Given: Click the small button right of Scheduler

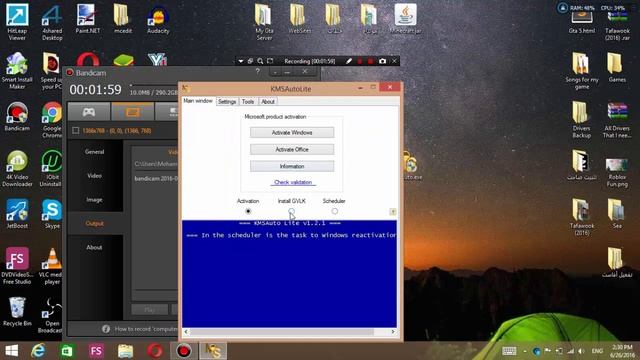Looking at the screenshot, I should point(393,212).
